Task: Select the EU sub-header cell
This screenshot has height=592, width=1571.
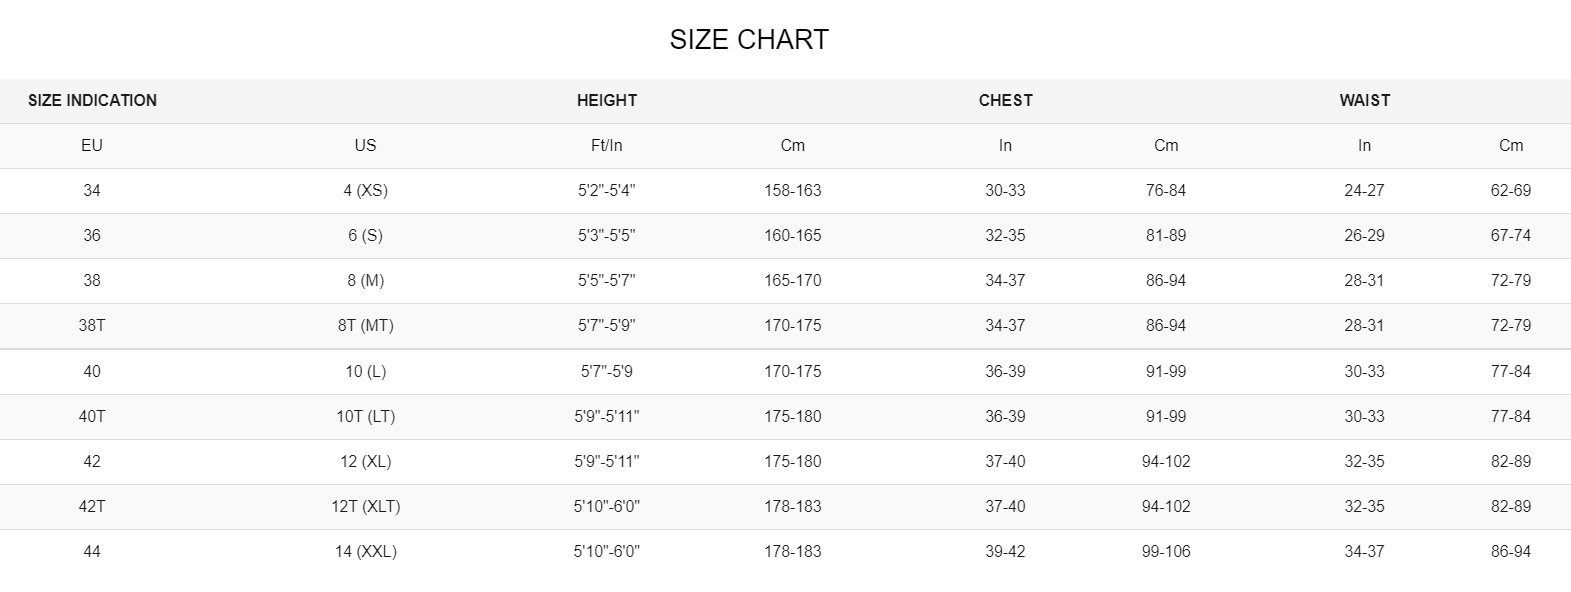Action: (x=92, y=145)
